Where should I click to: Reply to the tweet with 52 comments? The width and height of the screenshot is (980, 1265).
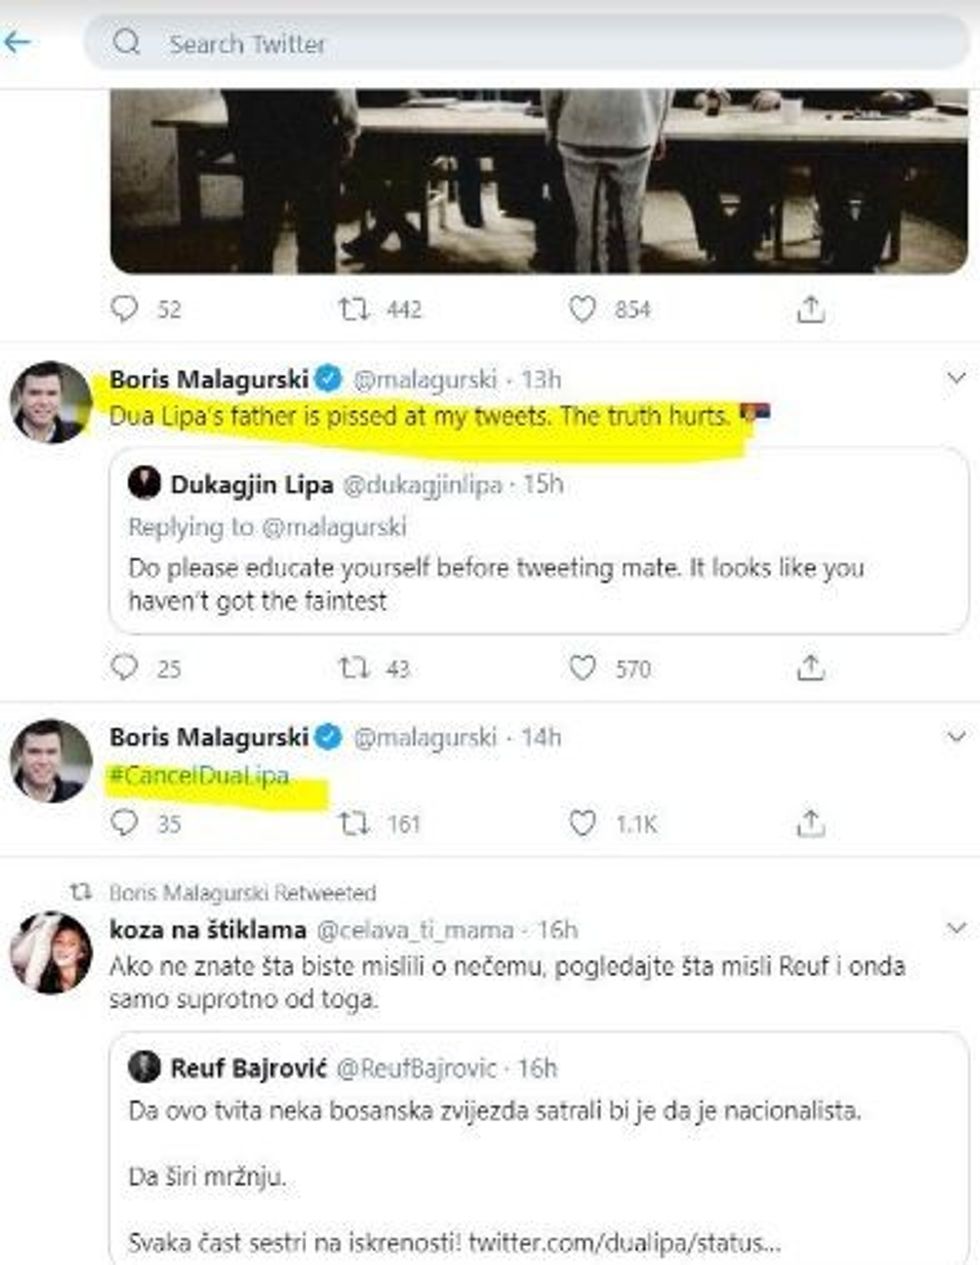click(124, 308)
